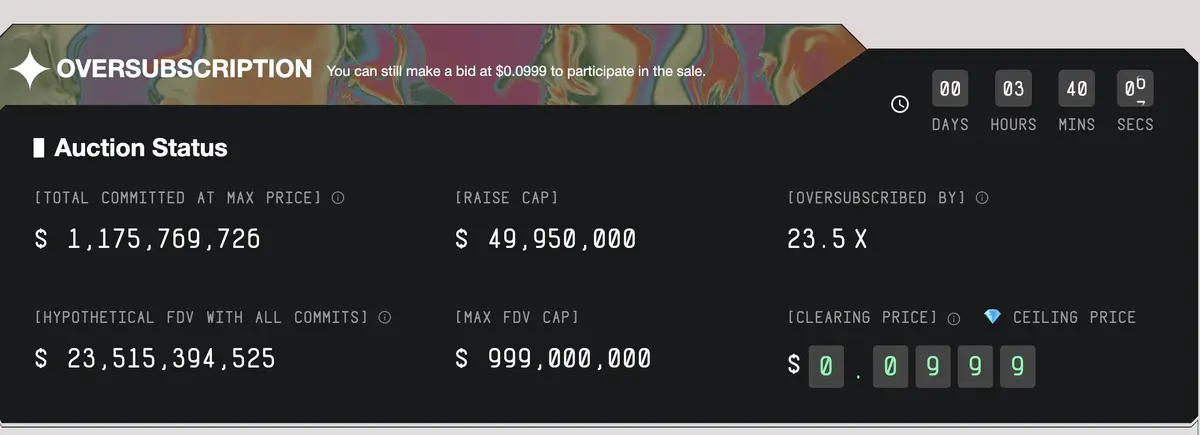Screen dimensions: 1200x435
Task: Click the Mins countdown box showing 40
Action: 1077,89
